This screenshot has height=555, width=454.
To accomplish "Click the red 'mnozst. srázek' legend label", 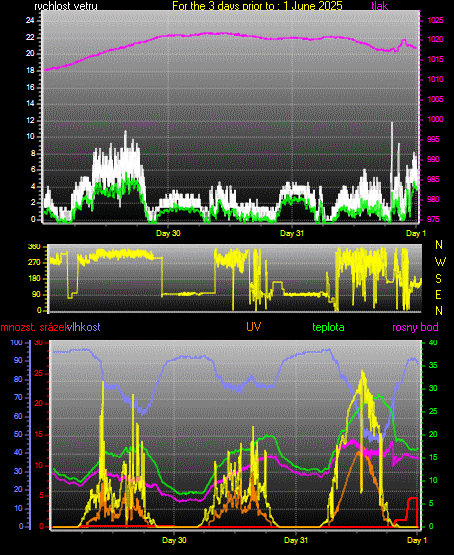I will 34,327.
